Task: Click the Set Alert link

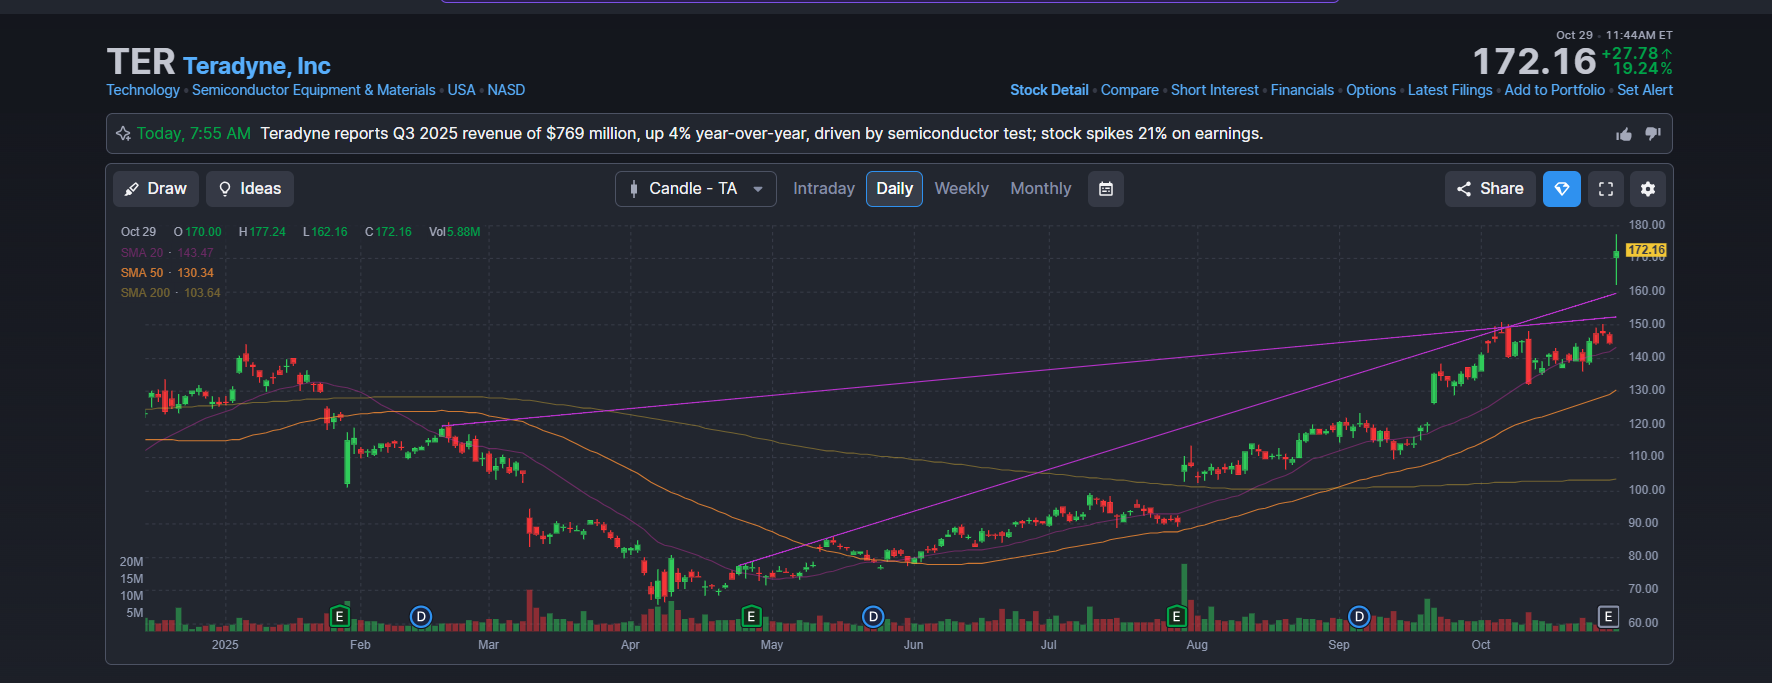Action: pyautogui.click(x=1644, y=90)
